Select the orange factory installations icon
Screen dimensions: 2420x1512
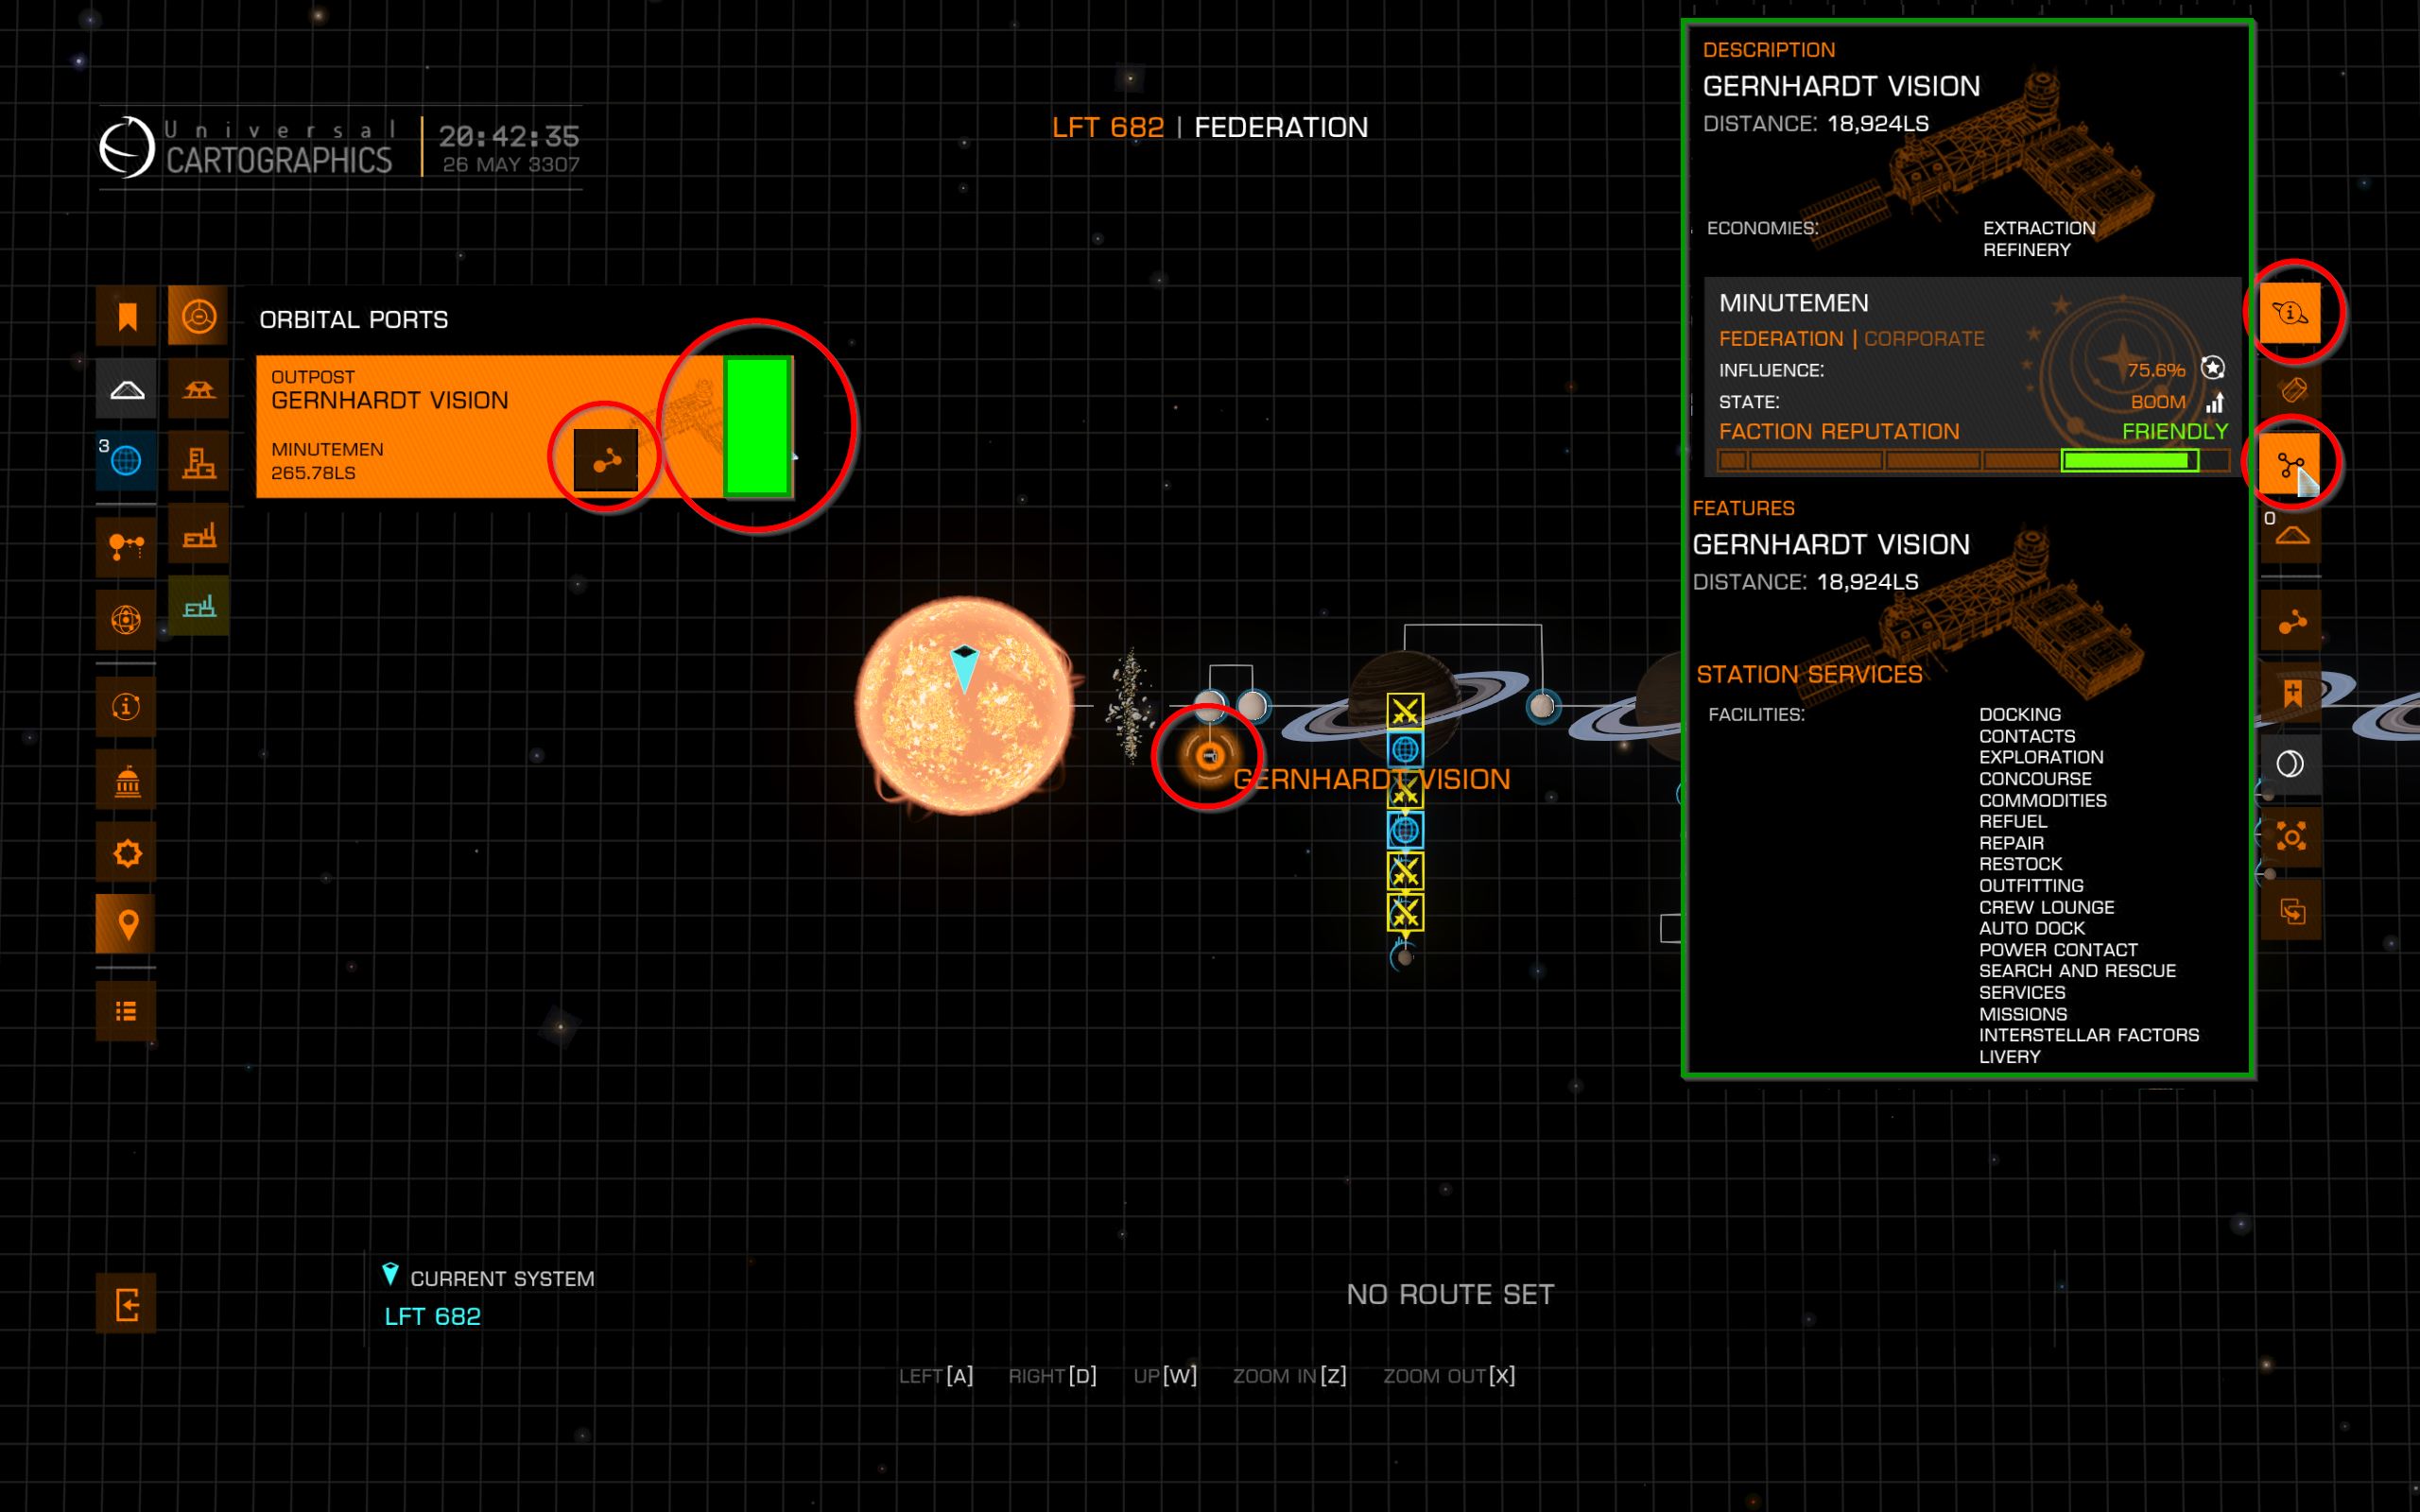pos(198,534)
